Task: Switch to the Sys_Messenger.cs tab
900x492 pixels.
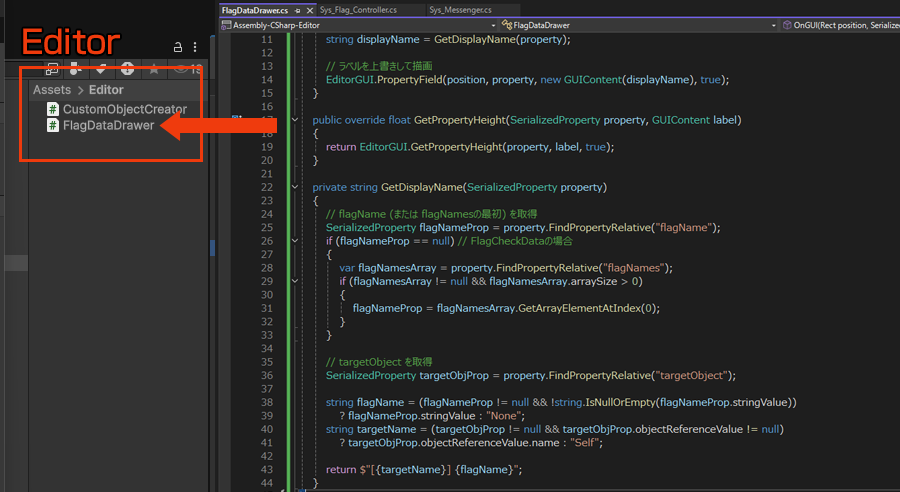Action: tap(460, 9)
